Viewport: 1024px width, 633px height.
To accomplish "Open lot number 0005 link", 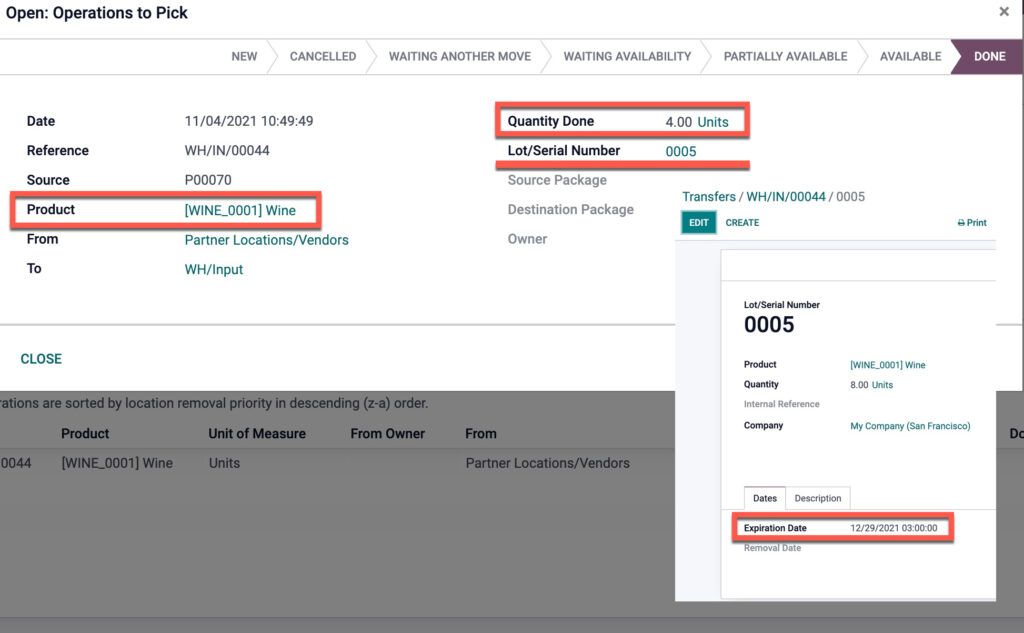I will pos(680,152).
